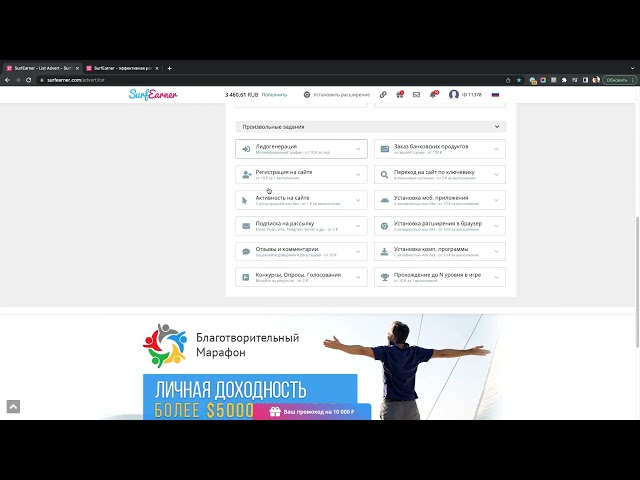Click the browser icon for Установка расширения
The width and height of the screenshot is (640, 480).
pos(384,226)
